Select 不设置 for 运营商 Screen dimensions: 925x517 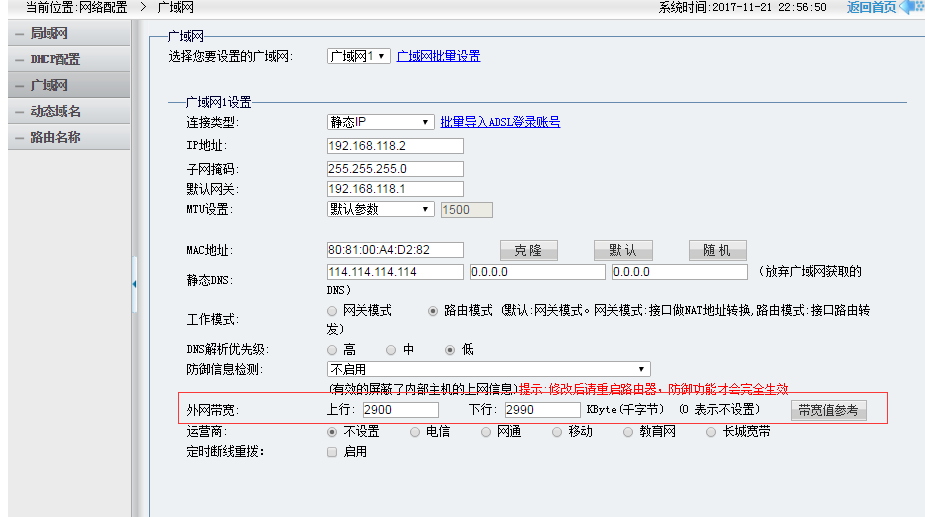(332, 432)
